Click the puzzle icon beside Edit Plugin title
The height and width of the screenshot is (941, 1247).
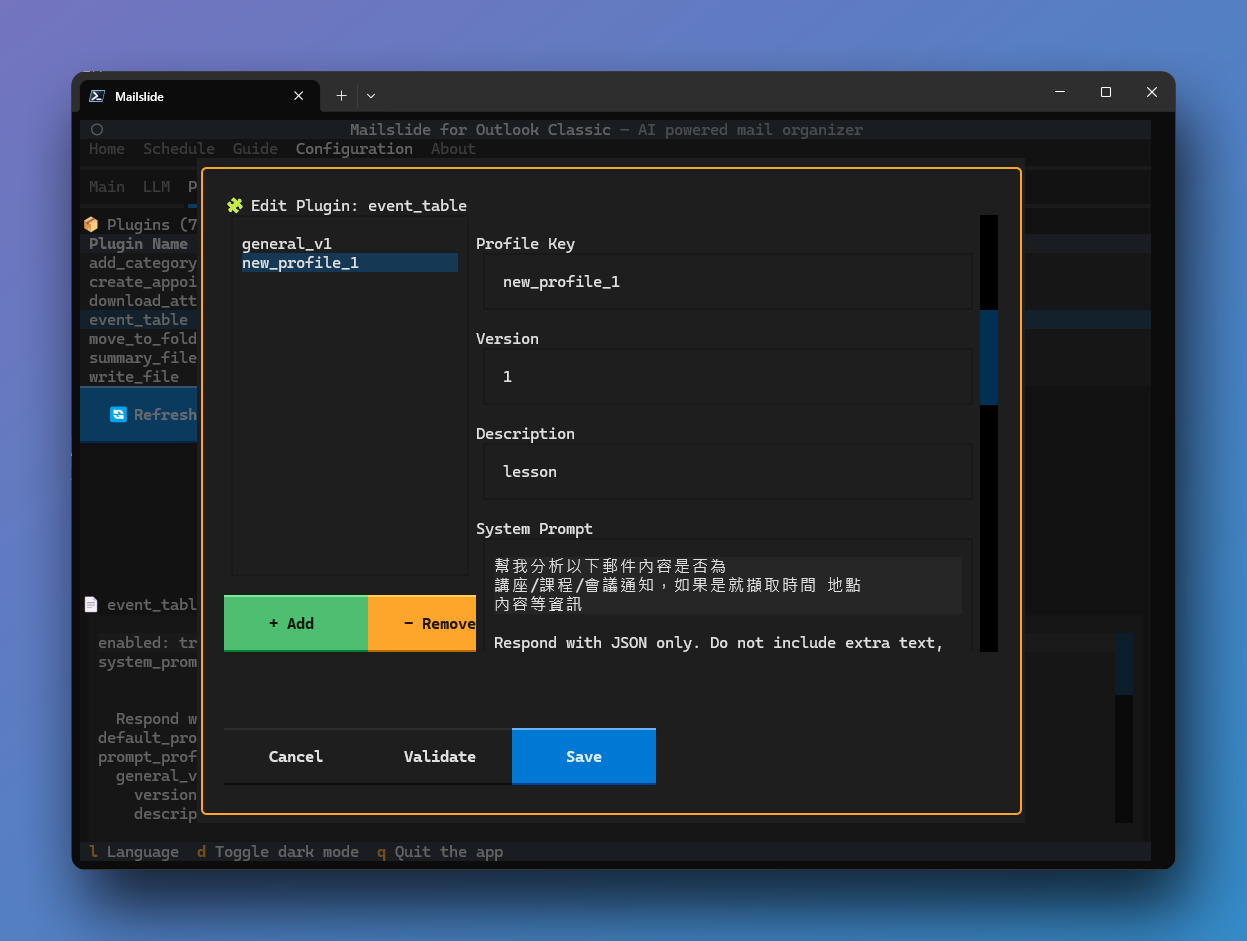tap(235, 205)
